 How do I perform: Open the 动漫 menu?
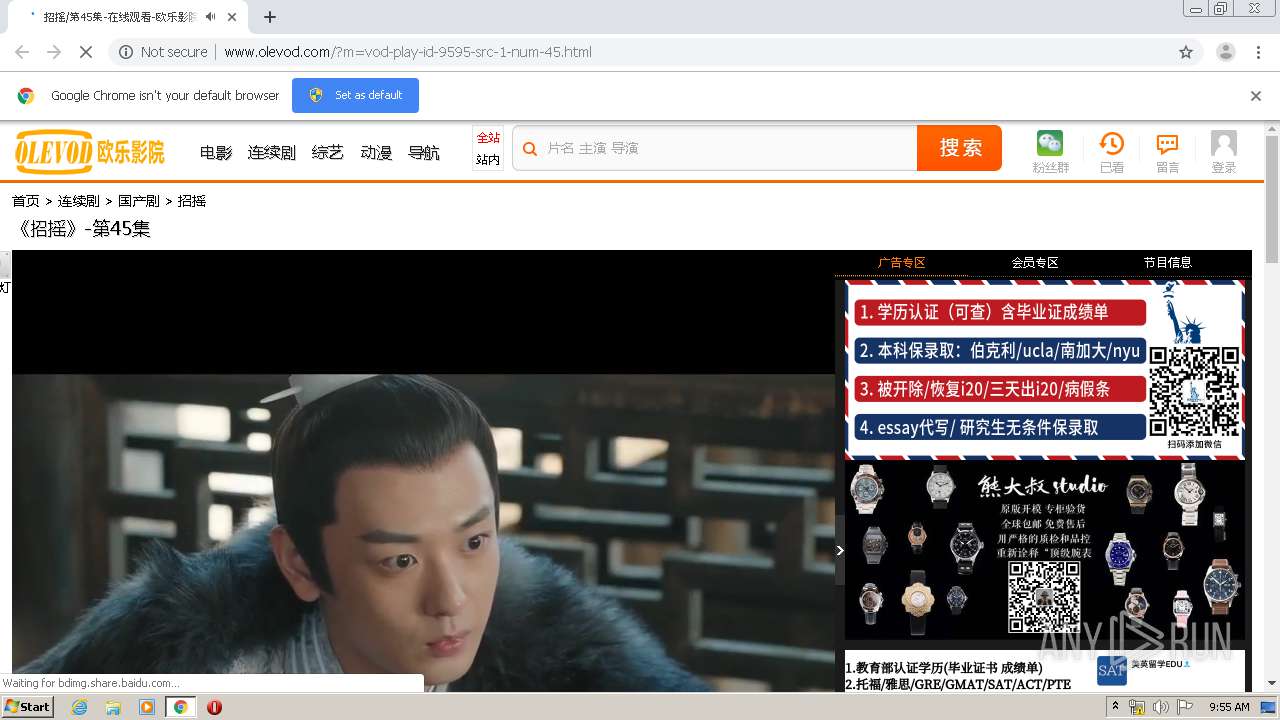coord(376,152)
